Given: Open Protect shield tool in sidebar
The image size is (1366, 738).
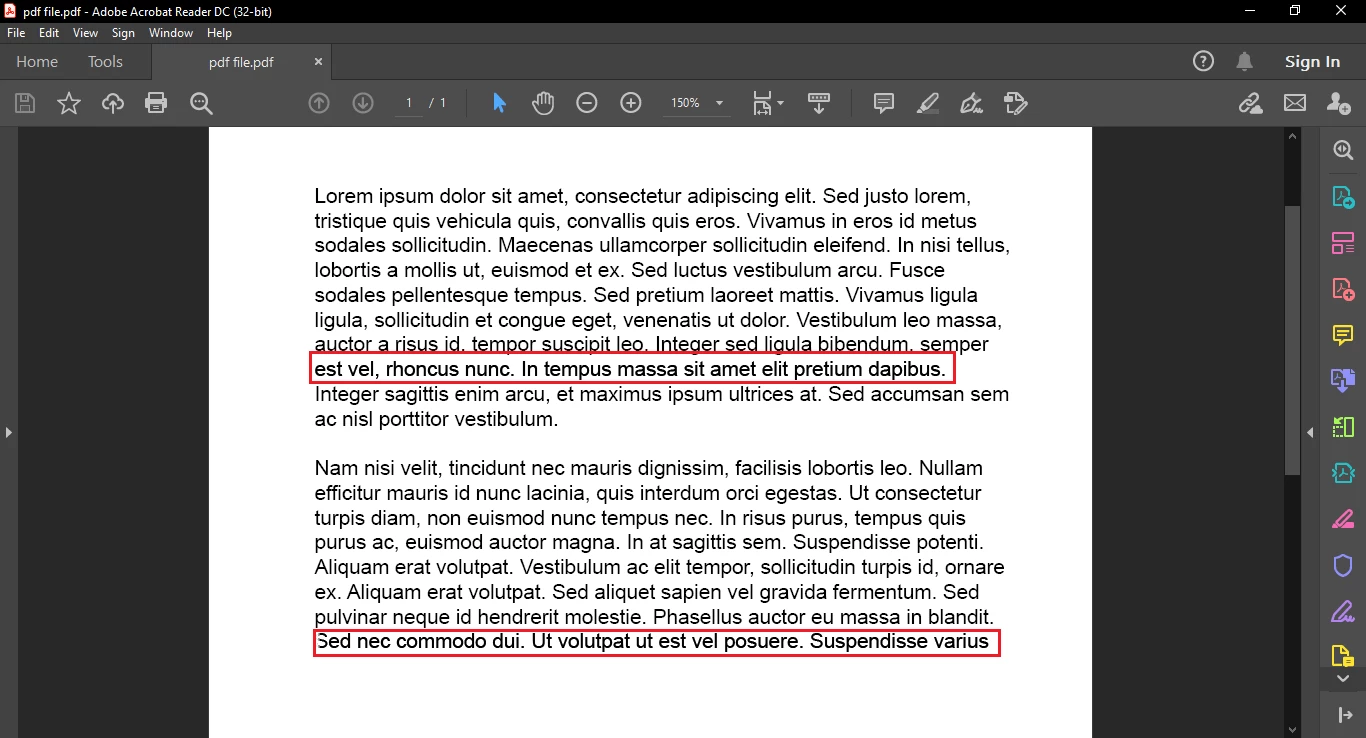Looking at the screenshot, I should click(1342, 565).
